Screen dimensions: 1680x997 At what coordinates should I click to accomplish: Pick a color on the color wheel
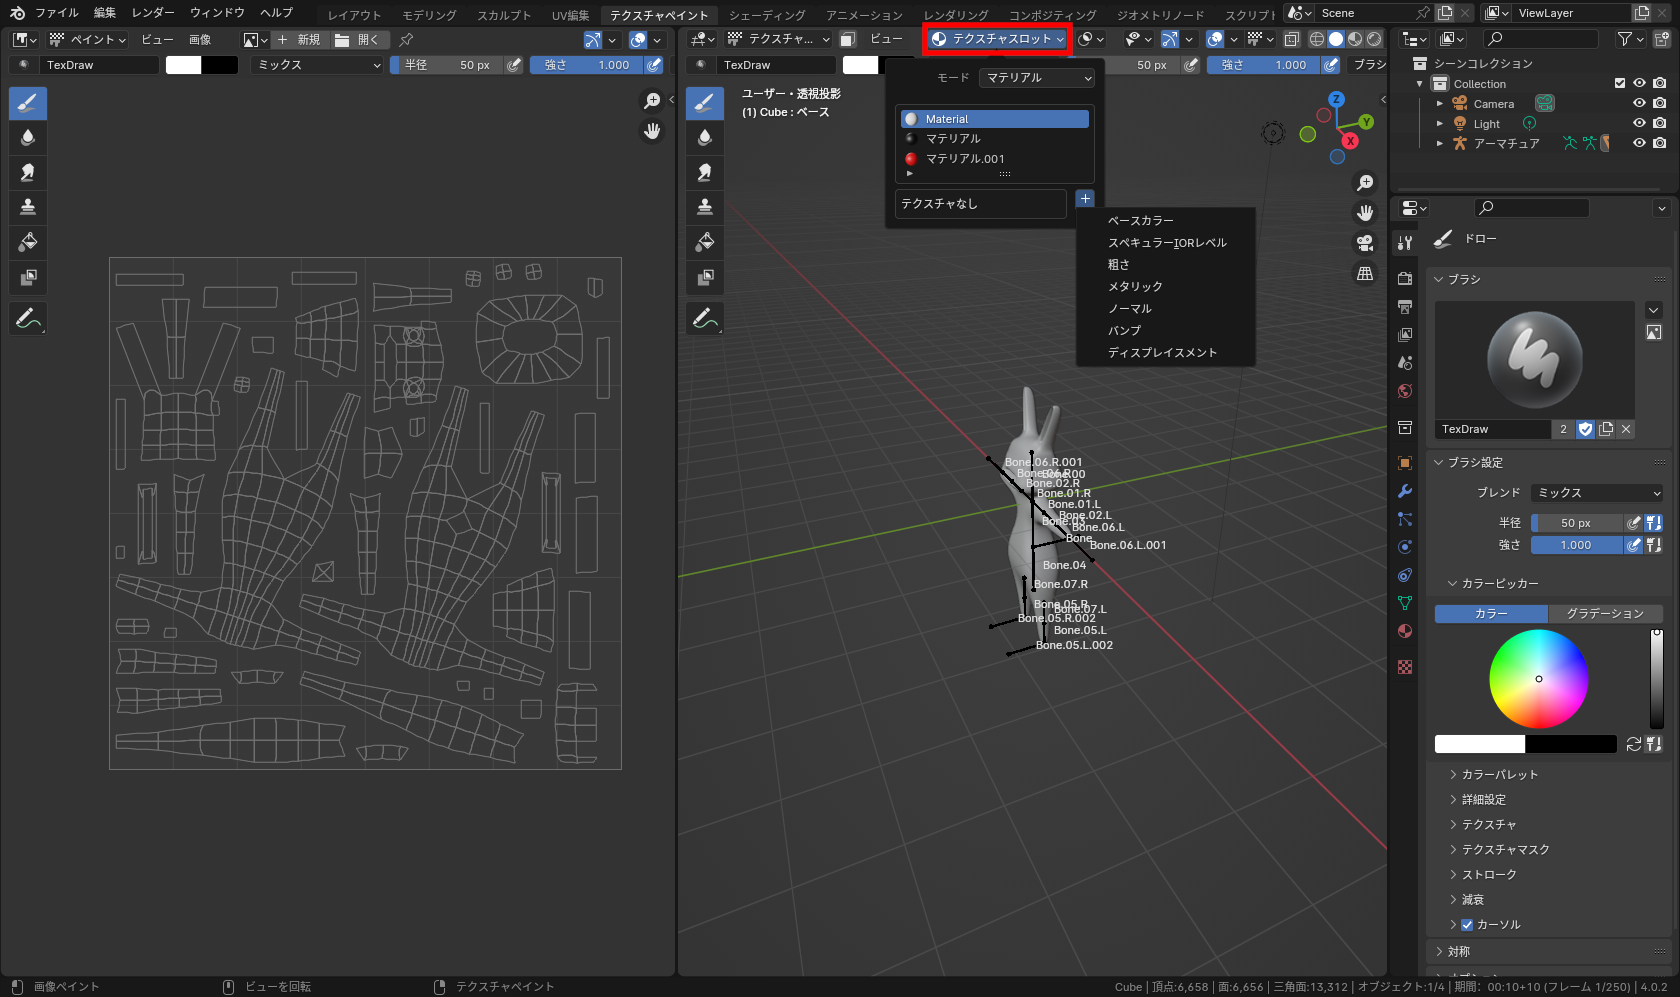[x=1539, y=679]
